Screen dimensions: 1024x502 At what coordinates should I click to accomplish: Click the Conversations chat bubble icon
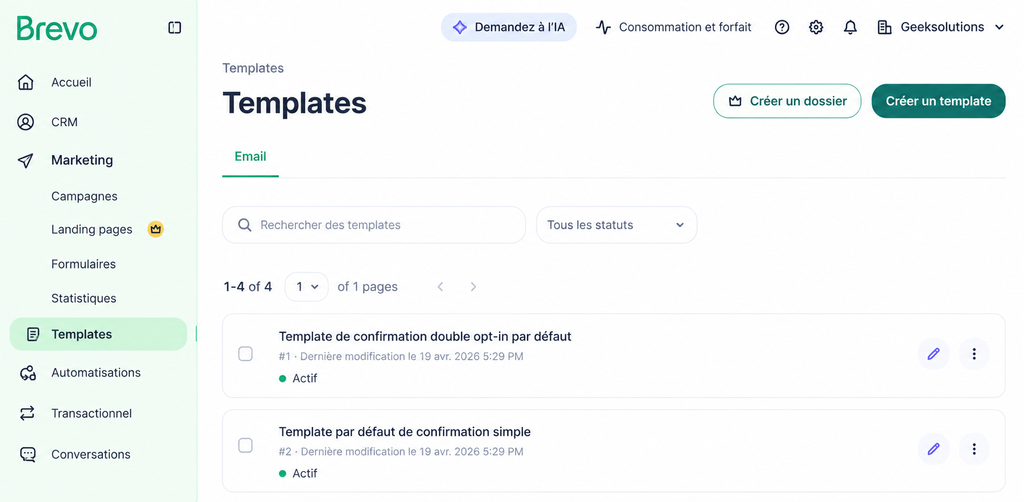[27, 454]
